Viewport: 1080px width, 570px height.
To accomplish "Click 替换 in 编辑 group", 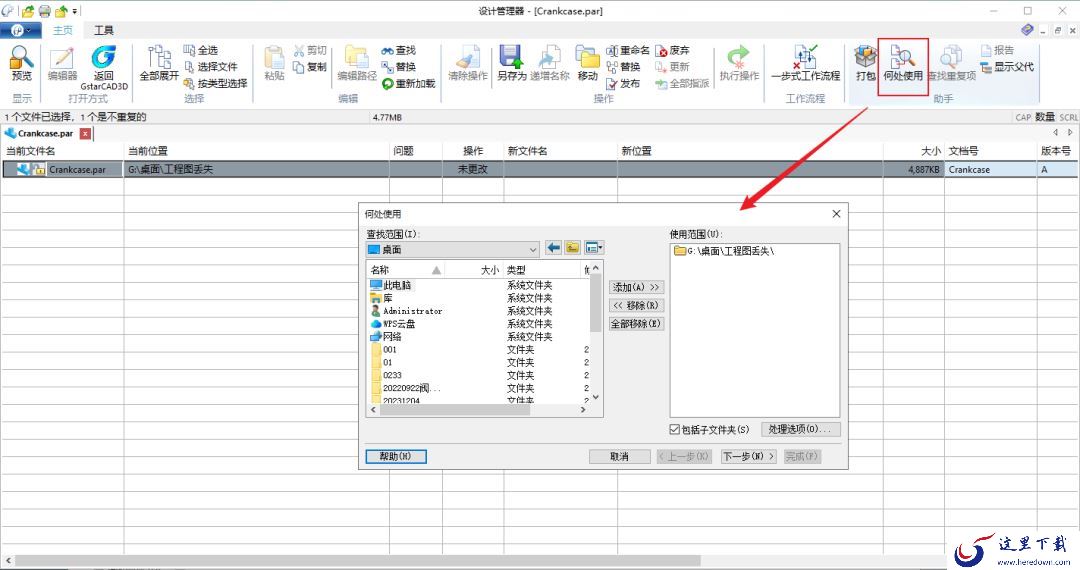I will tap(399, 67).
